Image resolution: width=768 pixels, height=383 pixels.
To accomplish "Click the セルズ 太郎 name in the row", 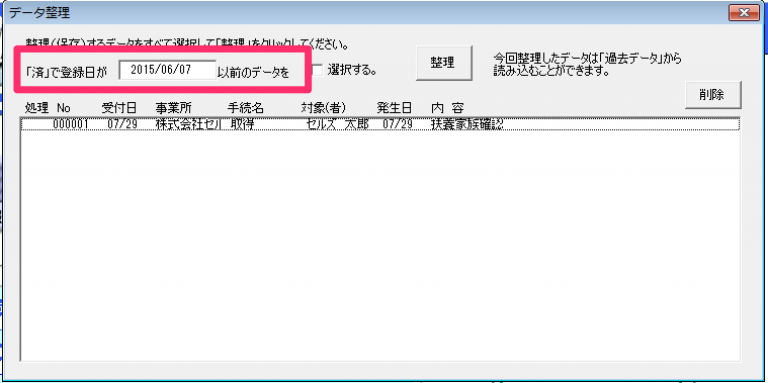I will (x=337, y=124).
